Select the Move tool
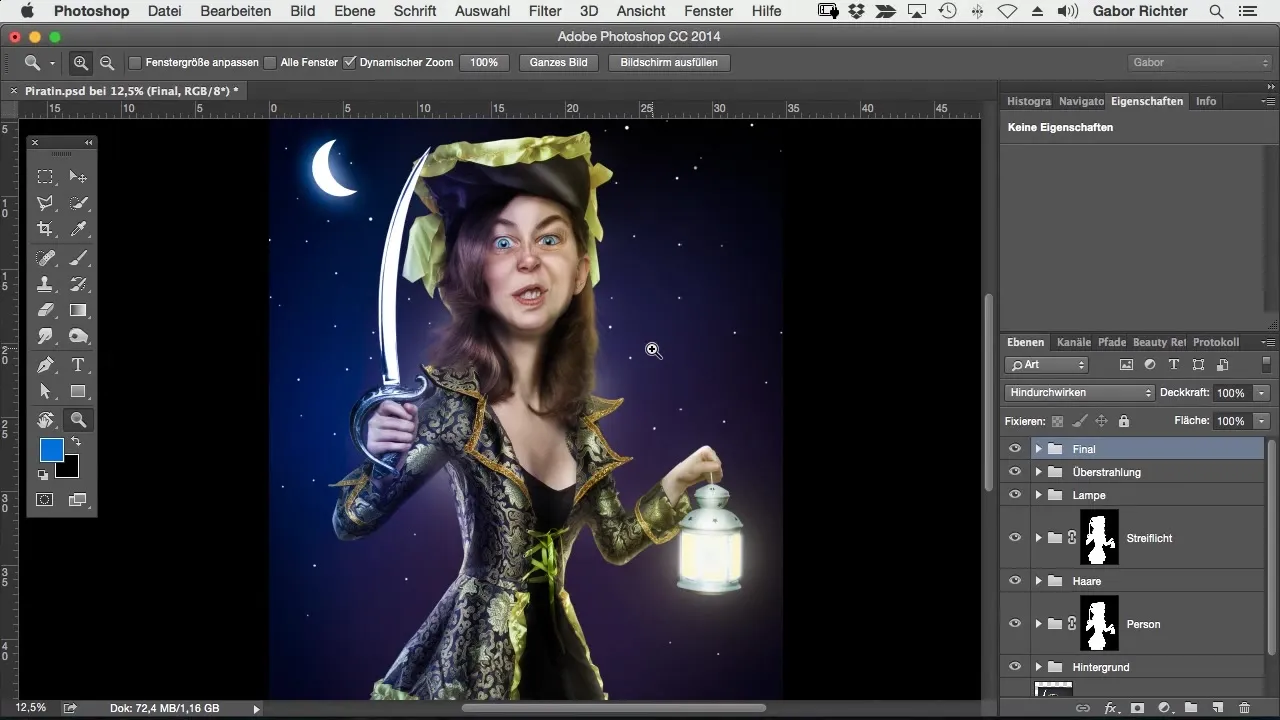The height and width of the screenshot is (720, 1280). pos(78,177)
